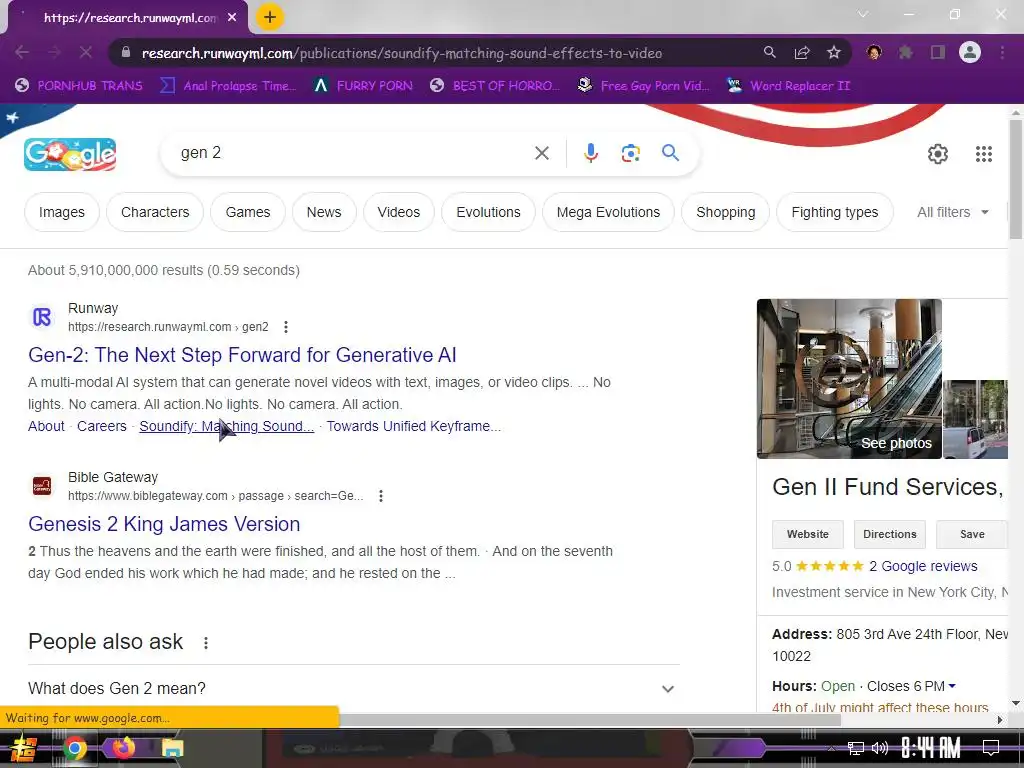Image resolution: width=1024 pixels, height=768 pixels.
Task: Open the Runway About sitelink
Action: (46, 426)
